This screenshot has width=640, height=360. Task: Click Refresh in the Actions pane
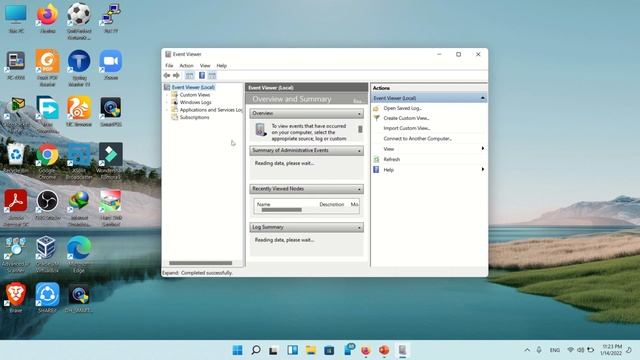click(391, 160)
